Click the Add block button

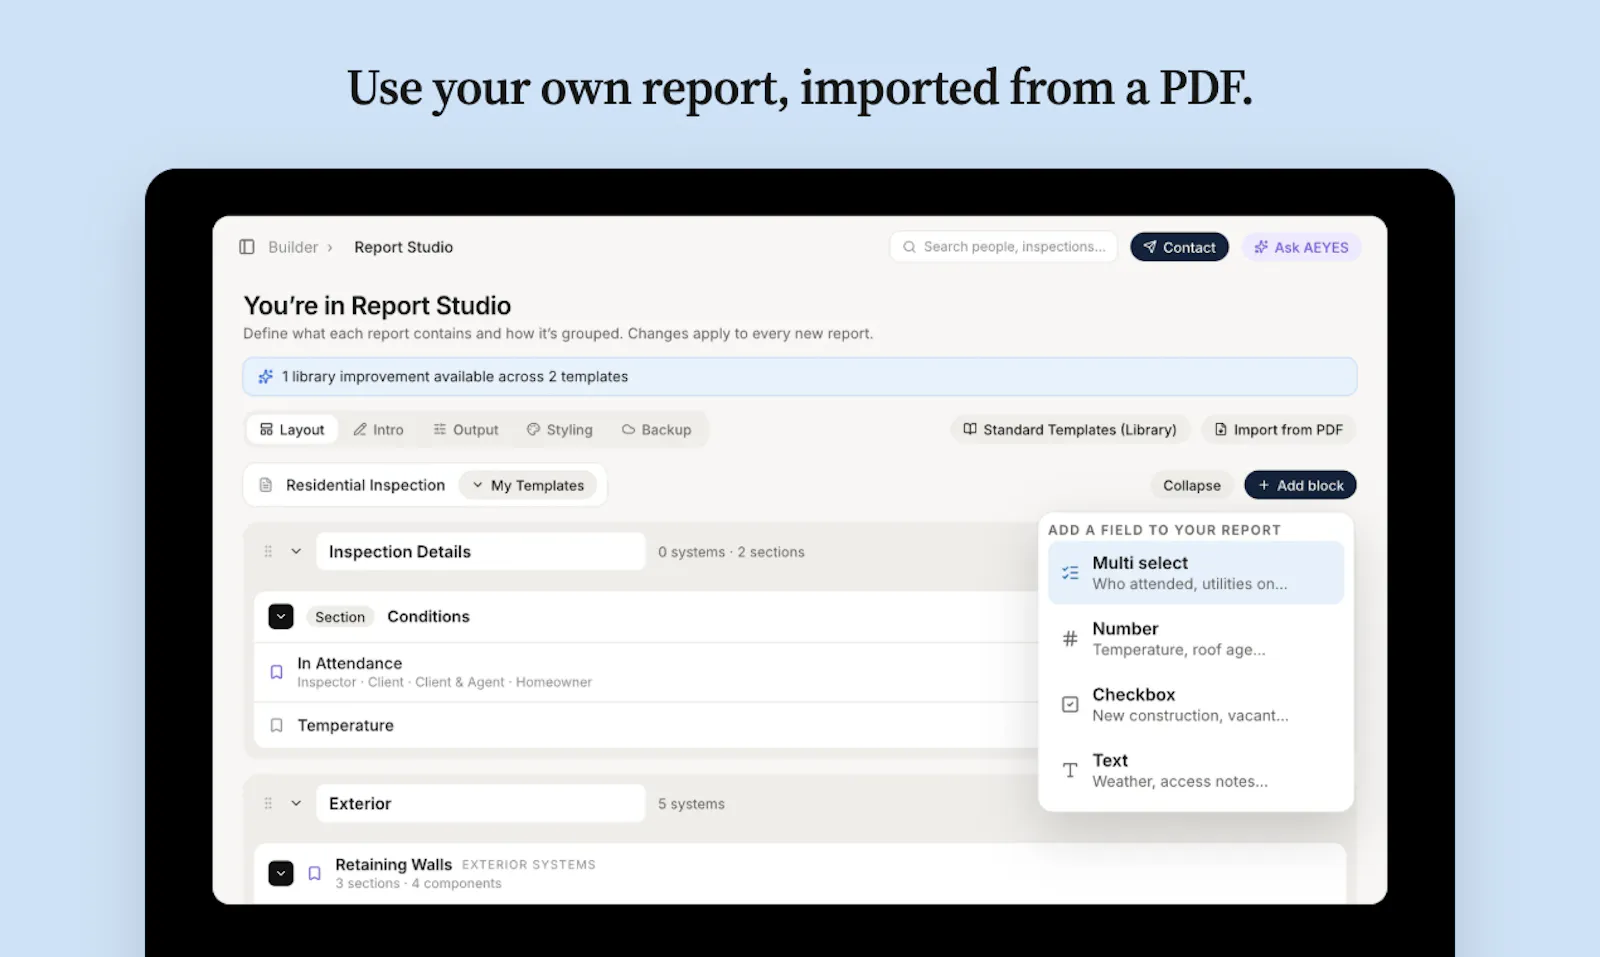pyautogui.click(x=1300, y=485)
